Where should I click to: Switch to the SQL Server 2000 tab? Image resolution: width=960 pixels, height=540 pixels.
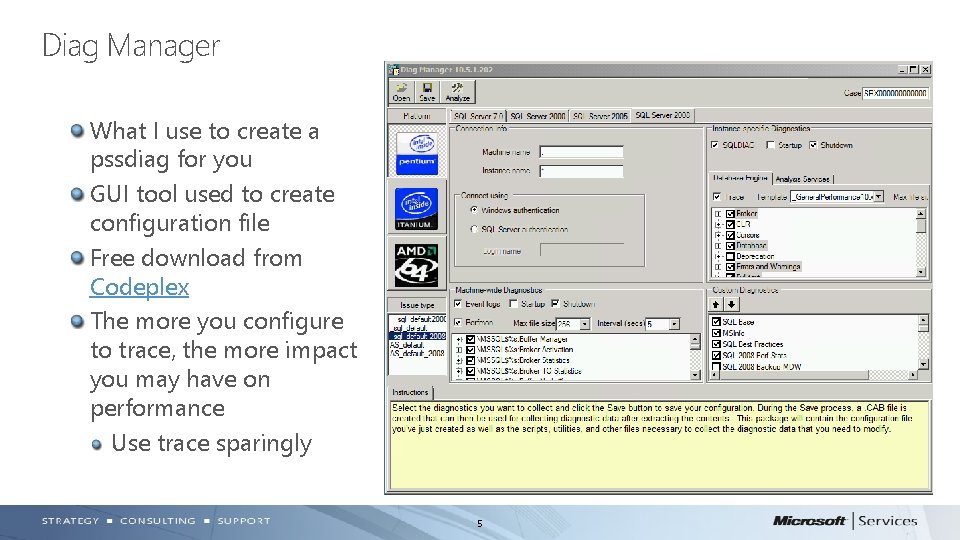(x=538, y=116)
